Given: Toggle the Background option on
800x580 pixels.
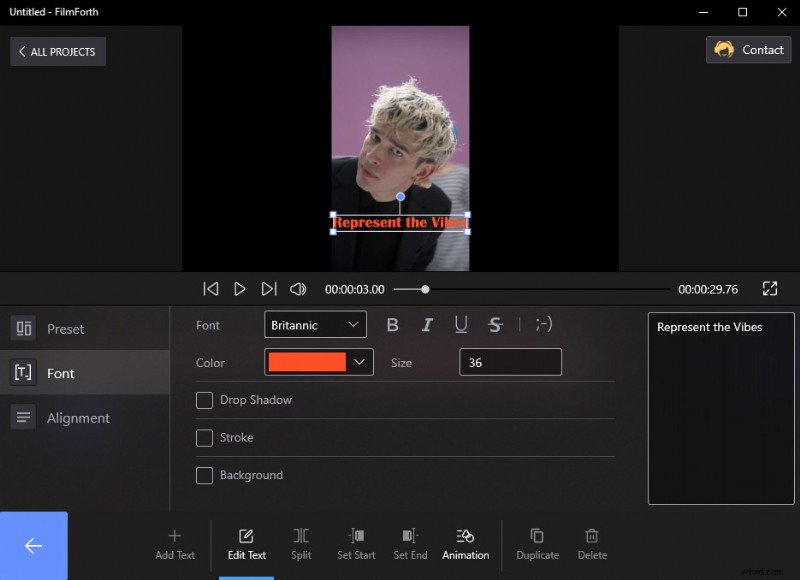Looking at the screenshot, I should 204,475.
